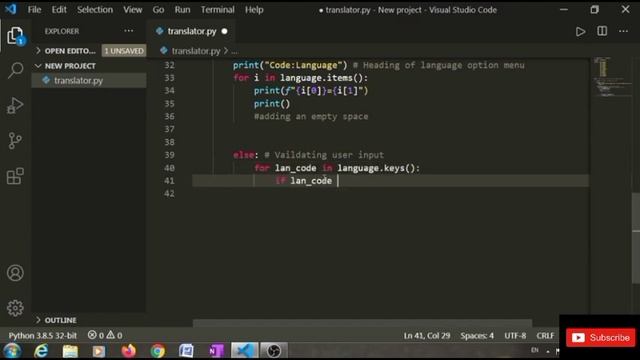Change encoding via UTF-8

pyautogui.click(x=515, y=336)
